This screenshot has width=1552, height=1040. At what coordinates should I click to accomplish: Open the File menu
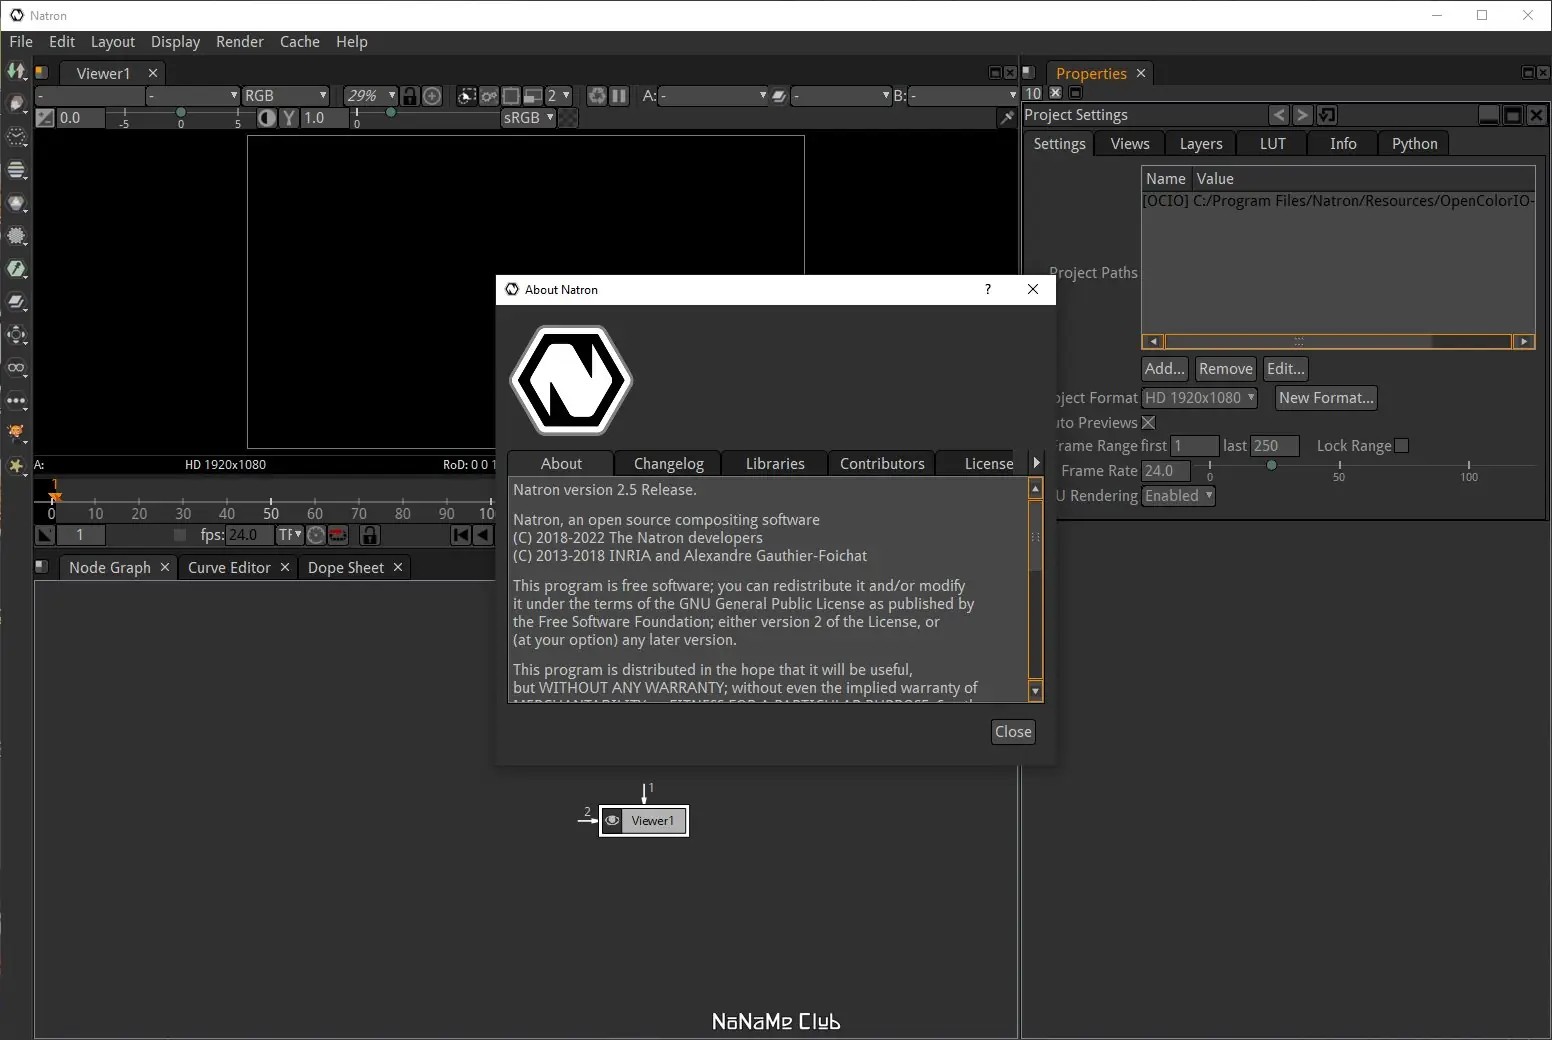coord(21,42)
